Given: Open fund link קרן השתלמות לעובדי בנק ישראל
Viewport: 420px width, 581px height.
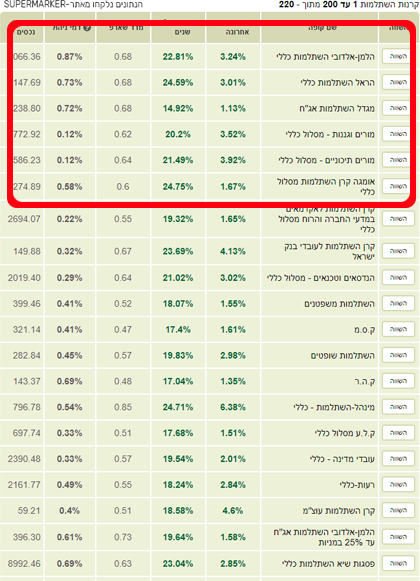Looking at the screenshot, I should coord(330,251).
